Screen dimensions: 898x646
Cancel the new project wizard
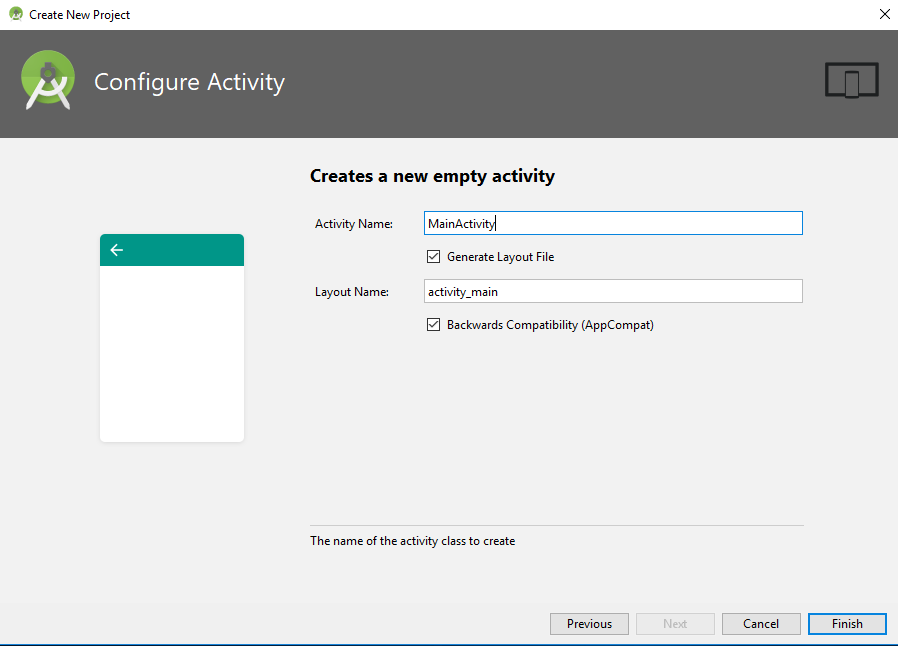coord(761,624)
